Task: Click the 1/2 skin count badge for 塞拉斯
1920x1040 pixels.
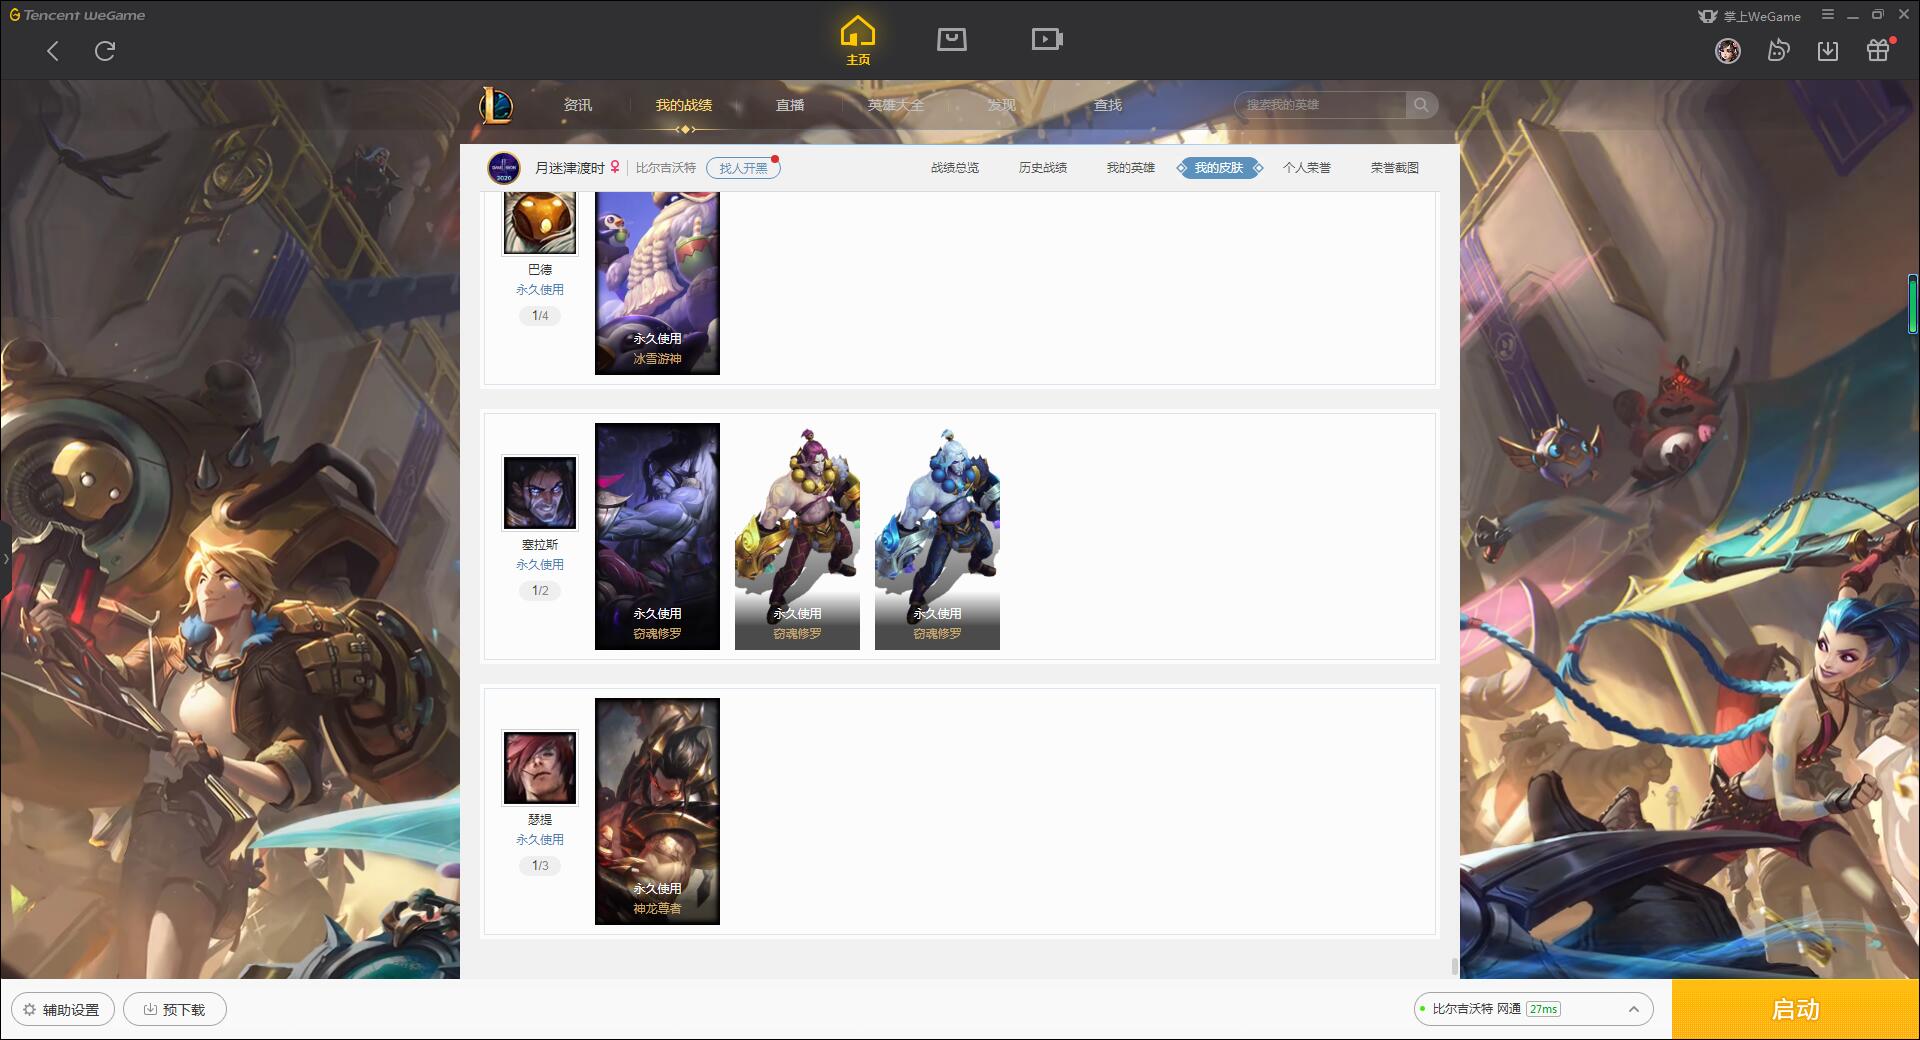Action: 540,591
